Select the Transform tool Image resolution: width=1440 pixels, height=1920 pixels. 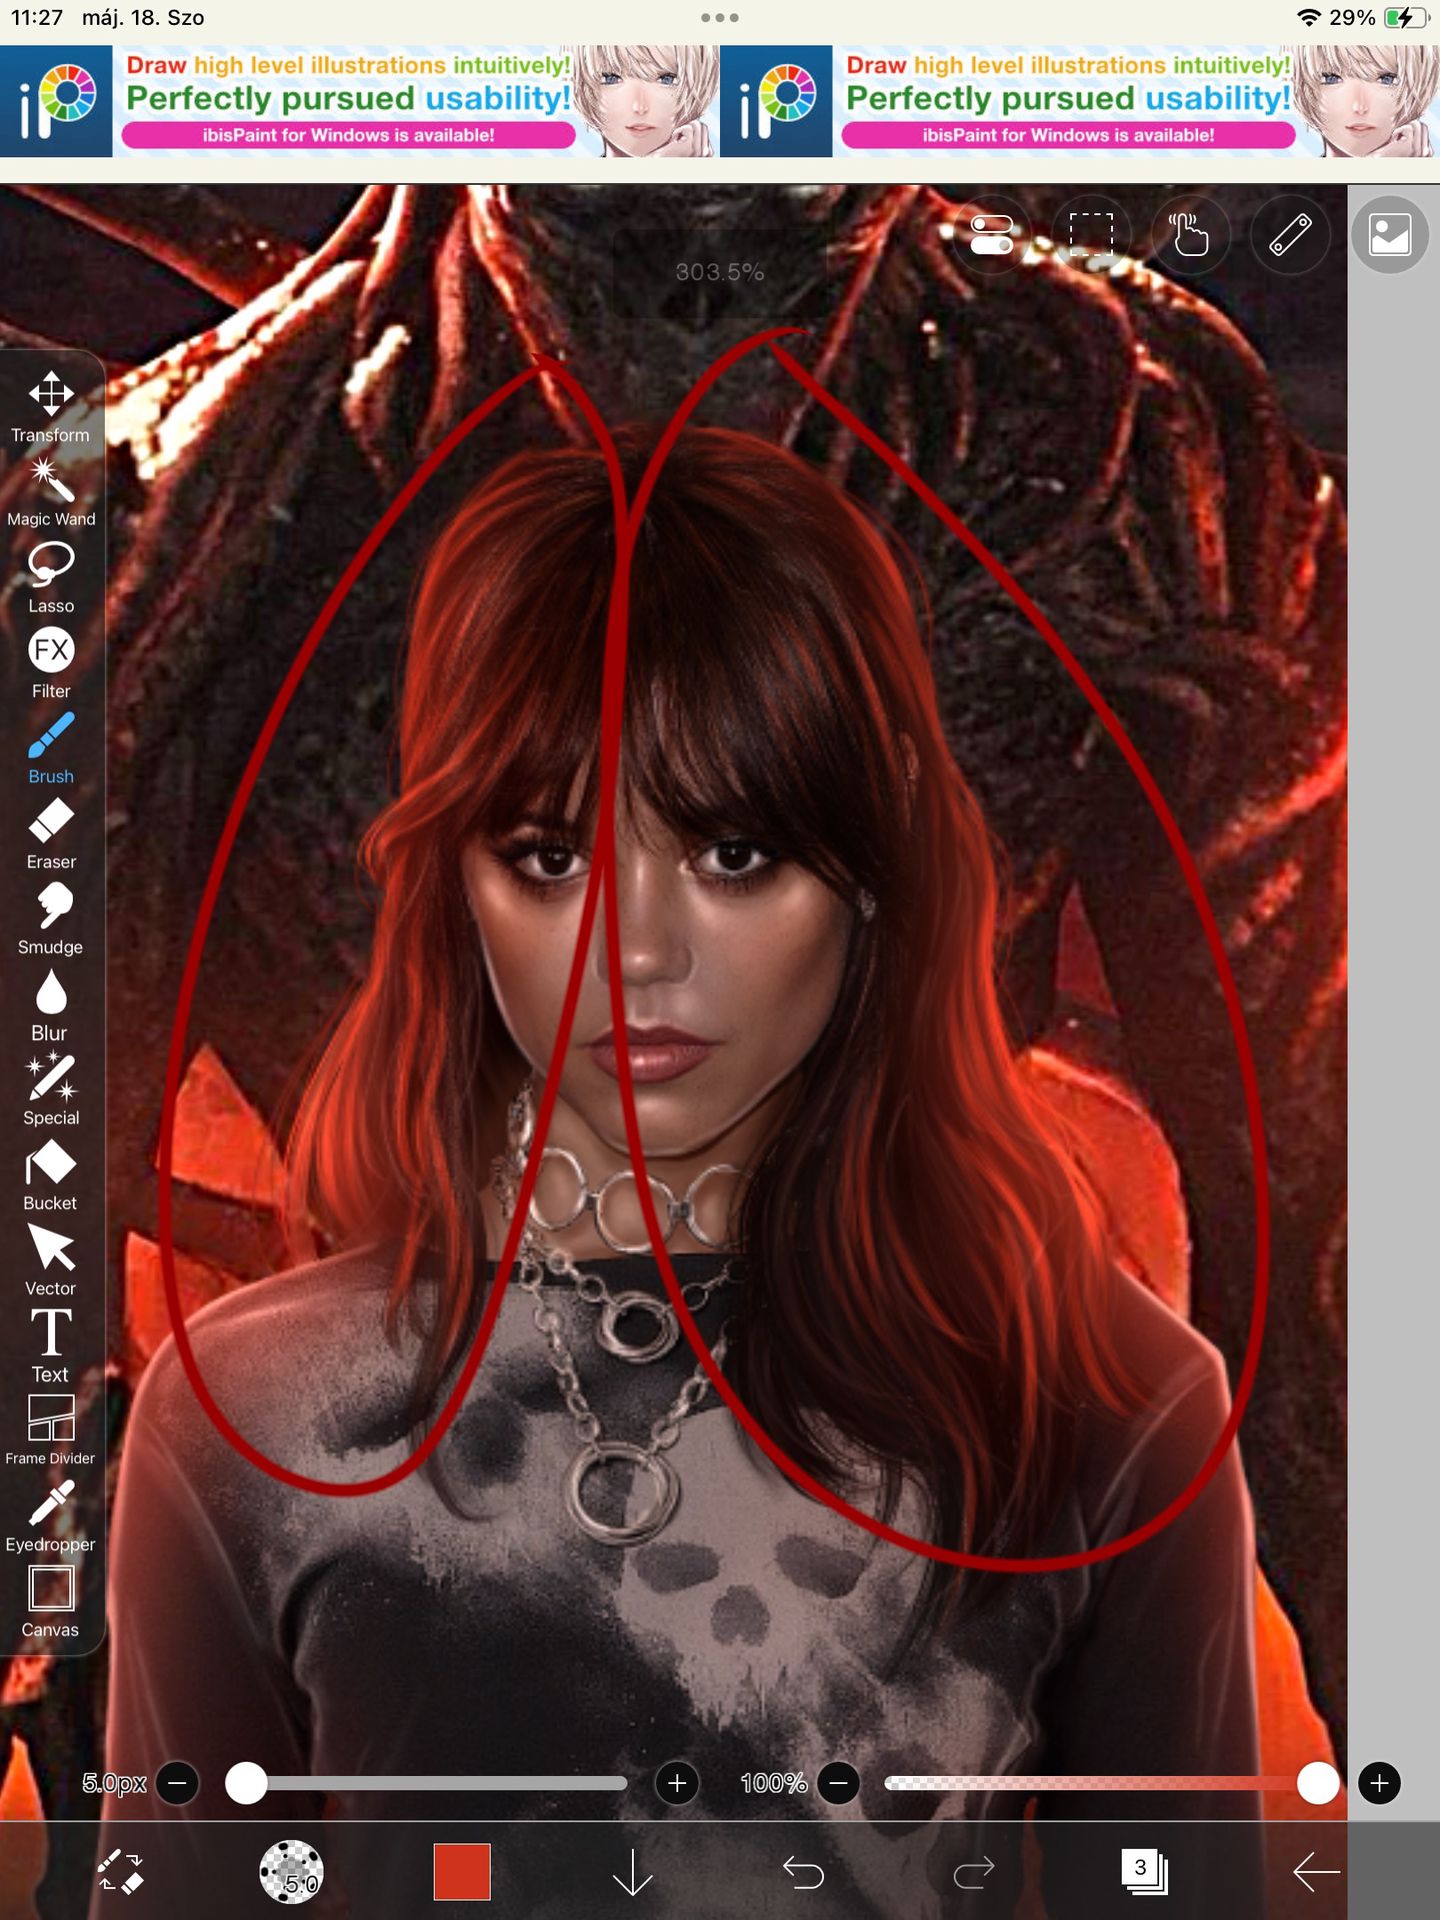click(x=50, y=407)
